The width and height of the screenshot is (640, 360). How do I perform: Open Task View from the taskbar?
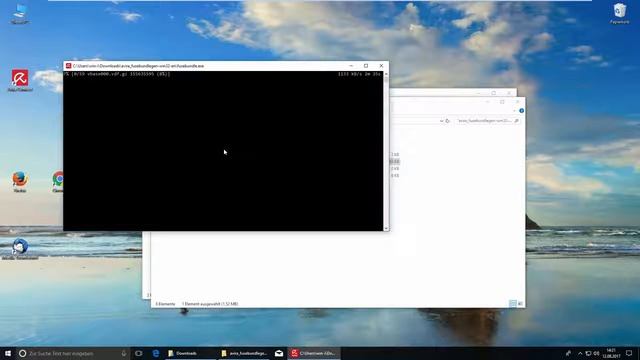click(139, 353)
